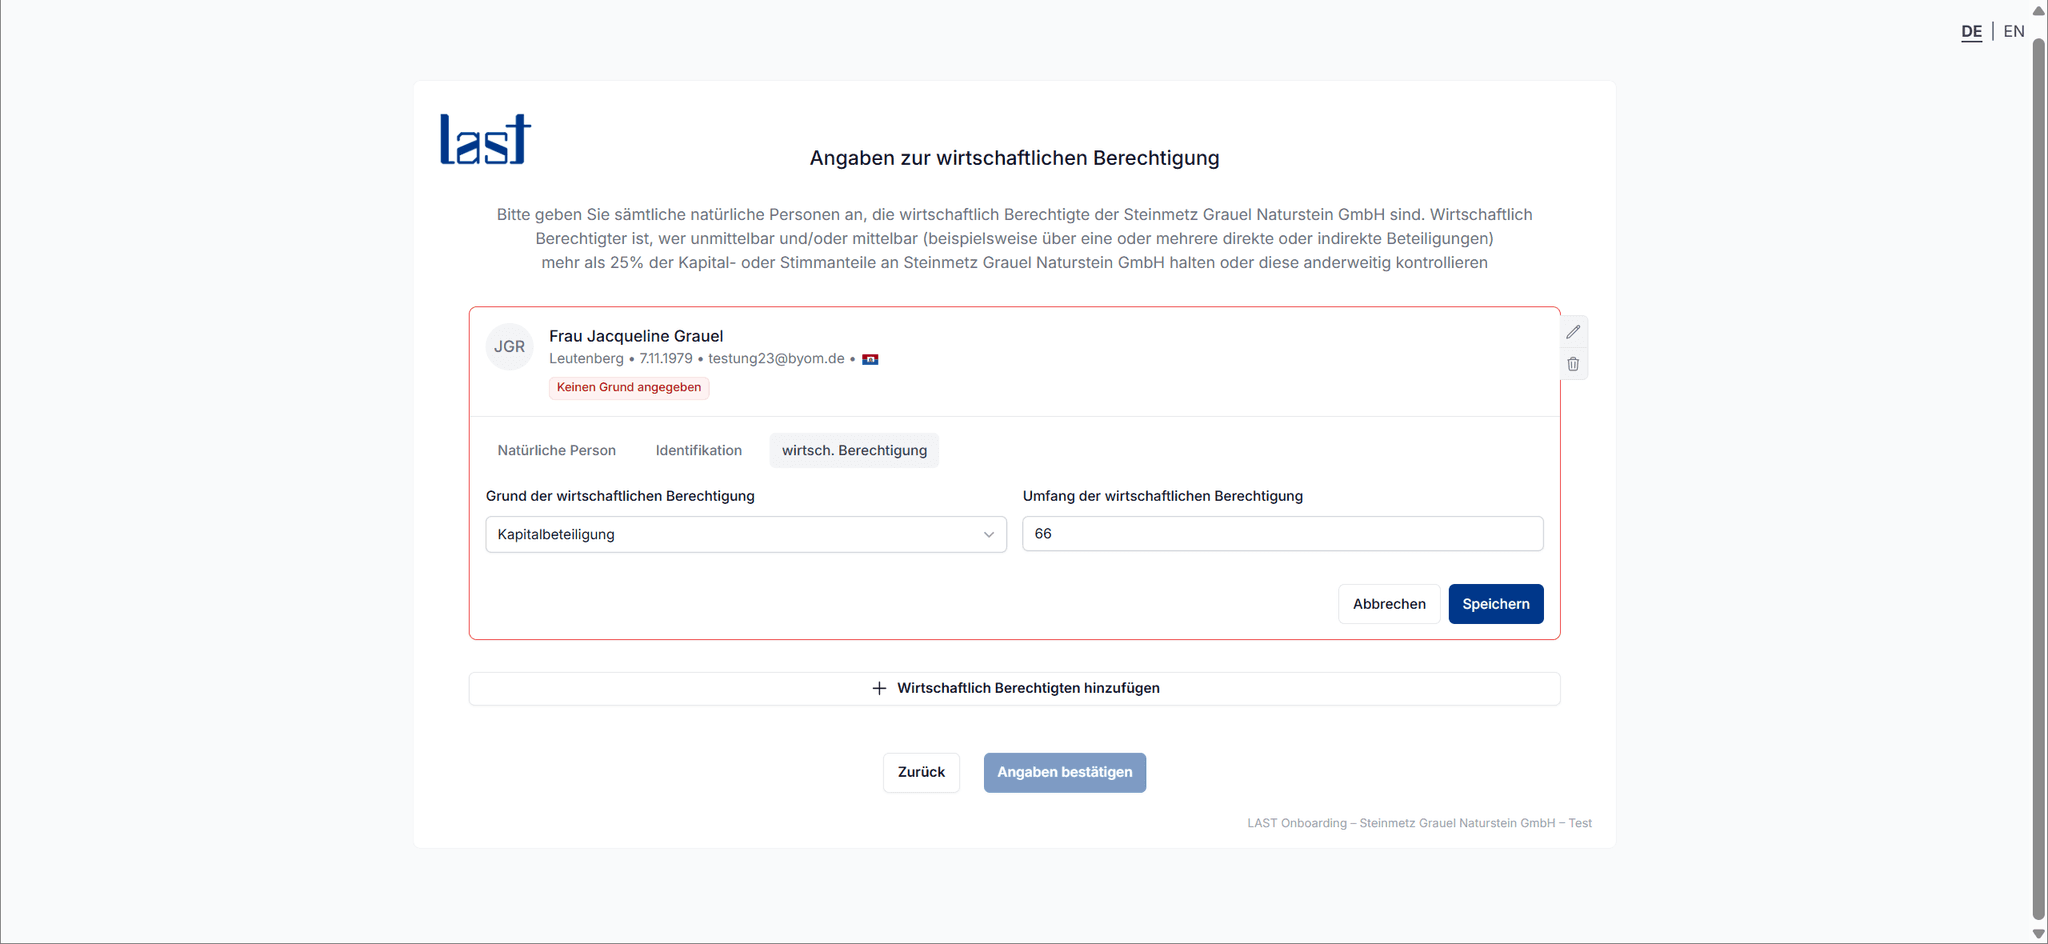Click the LAST logo
This screenshot has width=2048, height=944.
pos(484,139)
